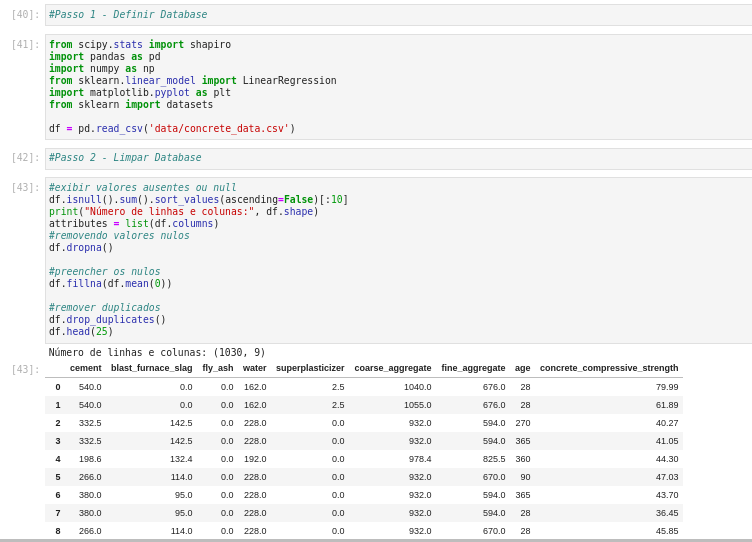Click the 'blast_furnace_slag' column header

pyautogui.click(x=152, y=368)
